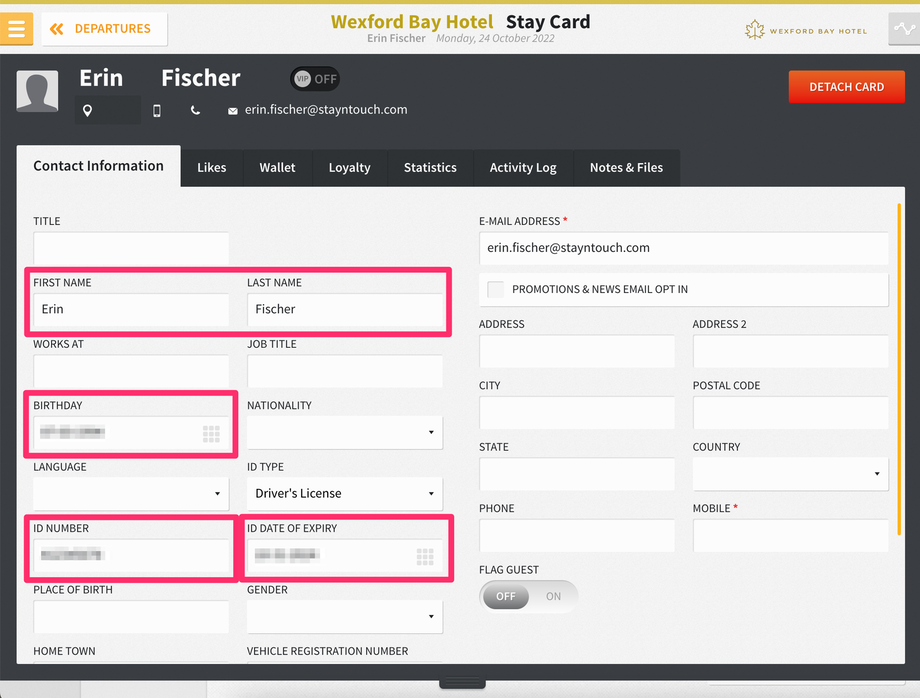Open the Activity Log tab
920x698 pixels.
[523, 168]
